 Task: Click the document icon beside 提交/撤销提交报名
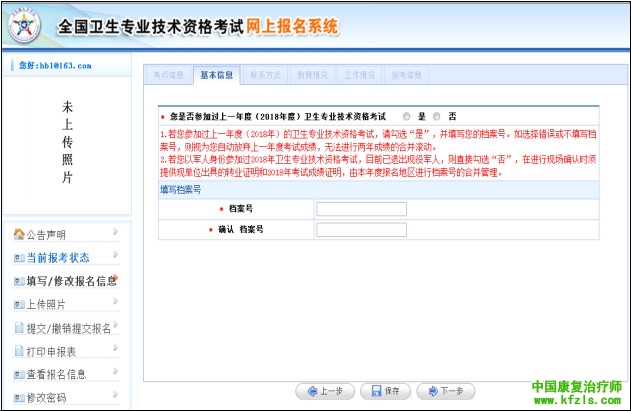point(19,328)
